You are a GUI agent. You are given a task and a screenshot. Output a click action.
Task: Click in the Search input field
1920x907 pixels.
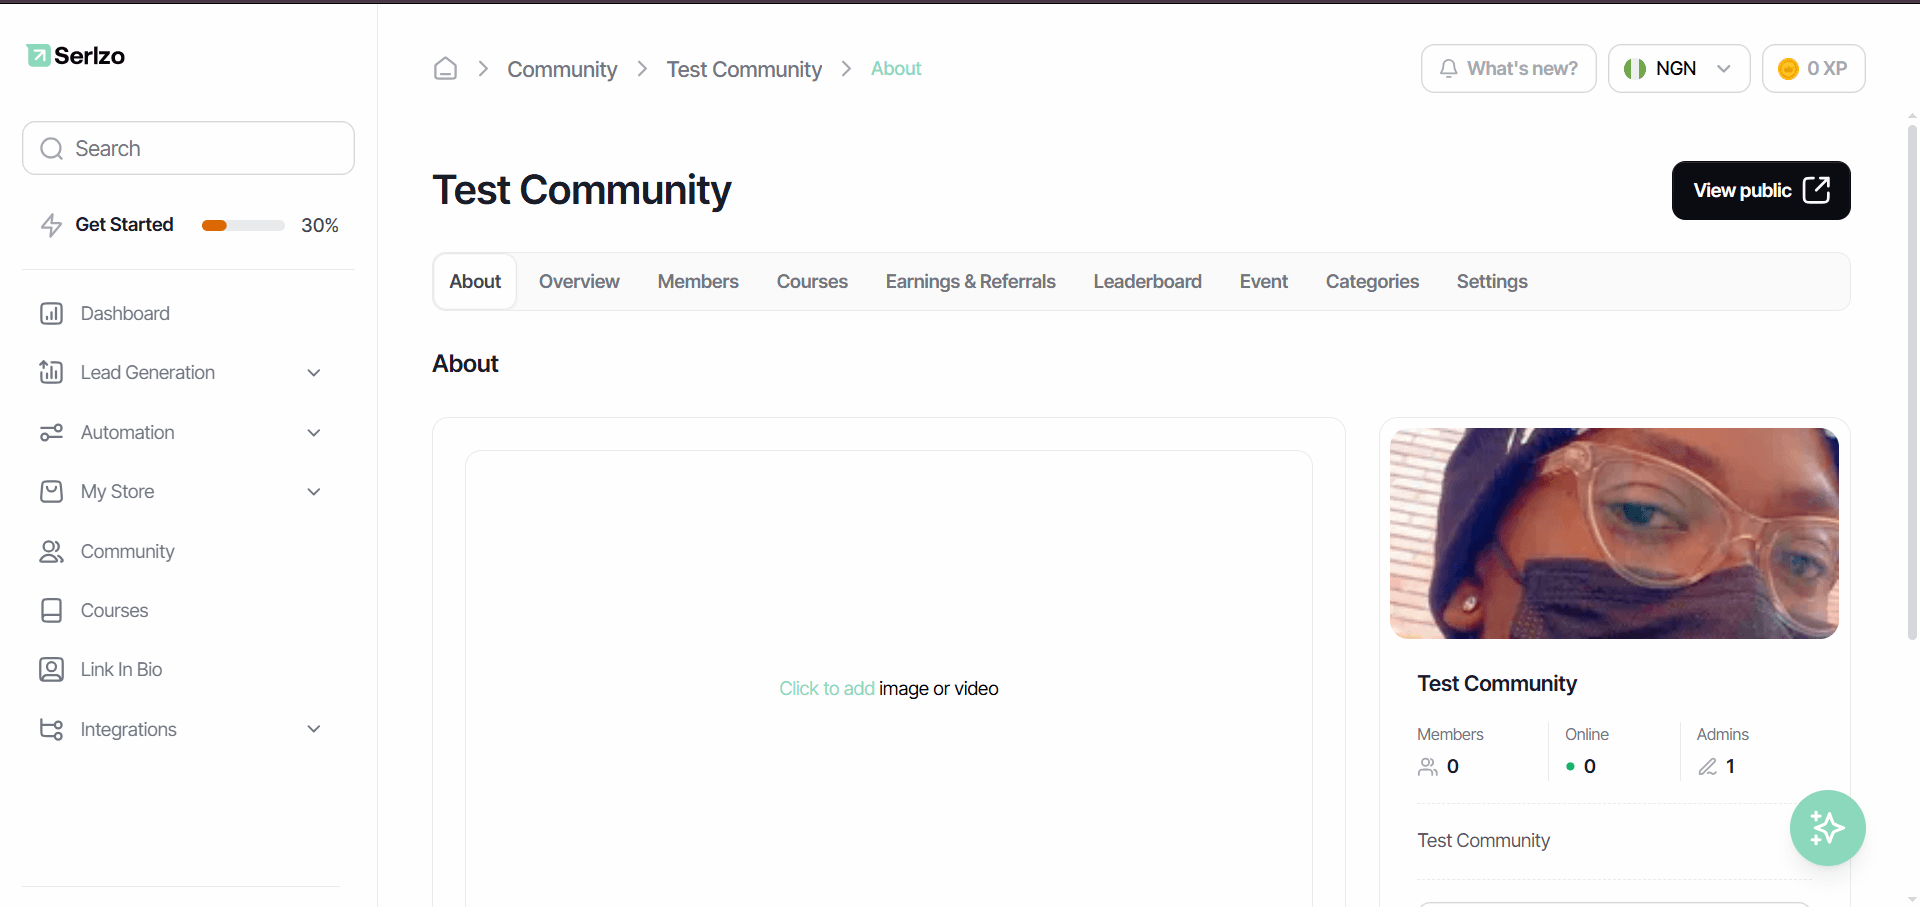(188, 149)
